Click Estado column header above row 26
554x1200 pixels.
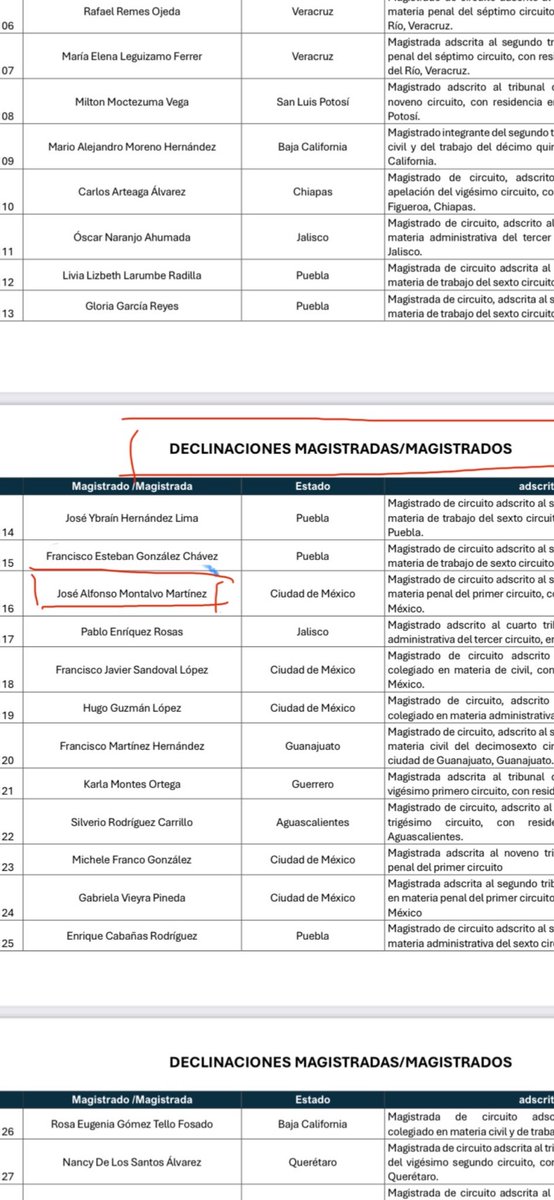(x=315, y=1100)
